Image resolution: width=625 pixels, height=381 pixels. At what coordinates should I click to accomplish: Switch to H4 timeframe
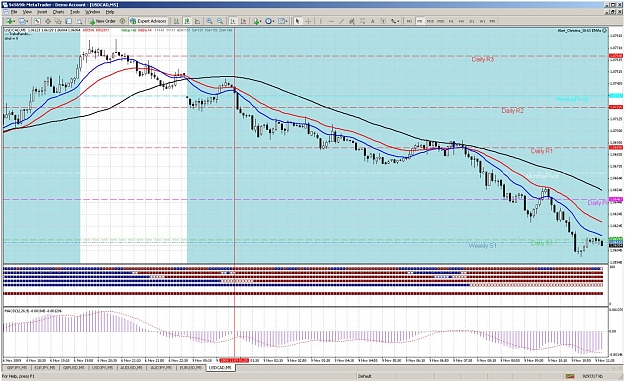point(461,21)
